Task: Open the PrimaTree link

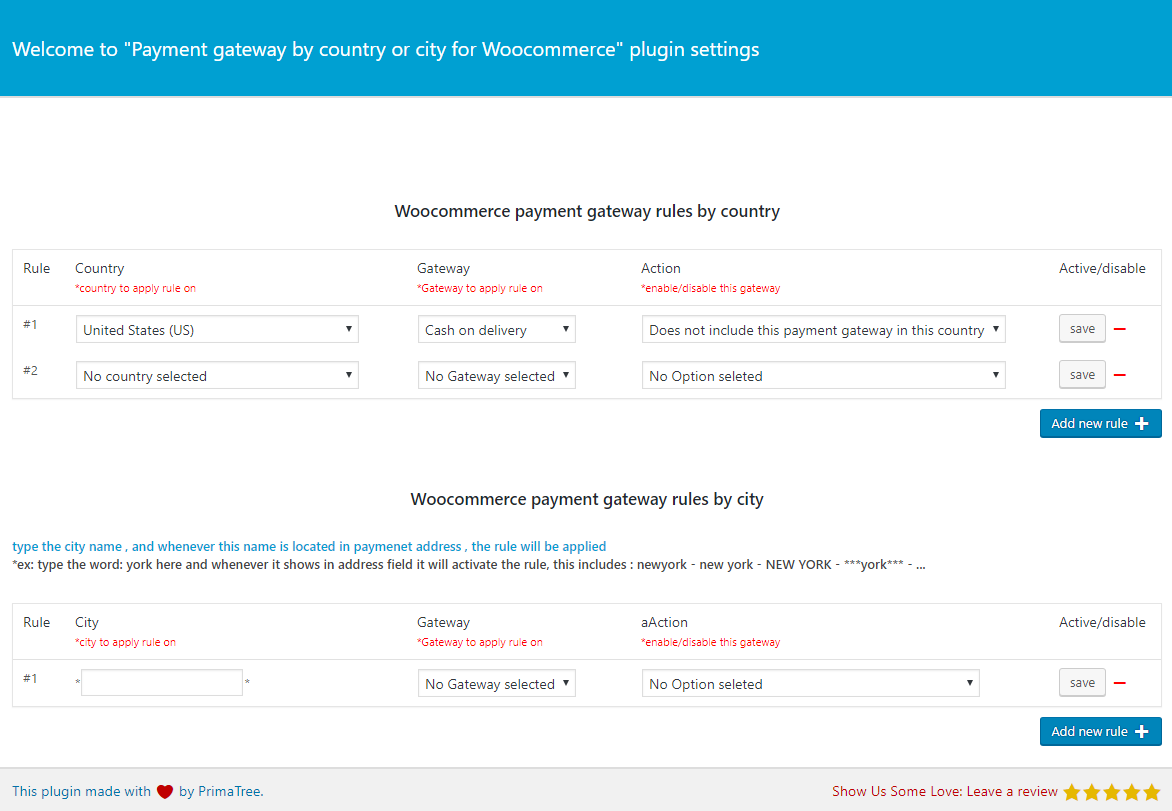Action: click(229, 792)
